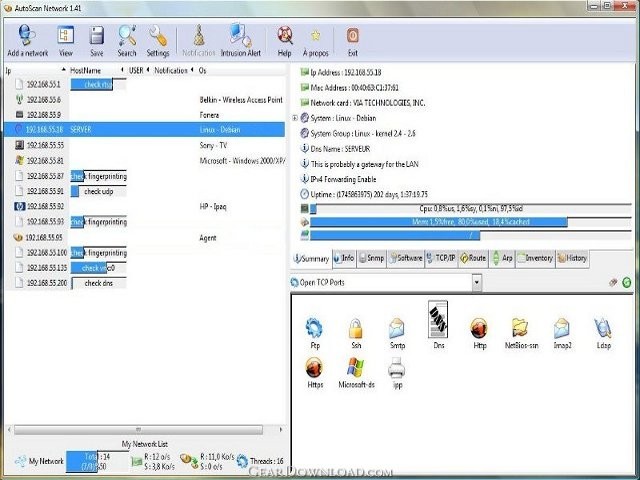Switch to the Software tab
This screenshot has width=640, height=480.
[x=406, y=258]
